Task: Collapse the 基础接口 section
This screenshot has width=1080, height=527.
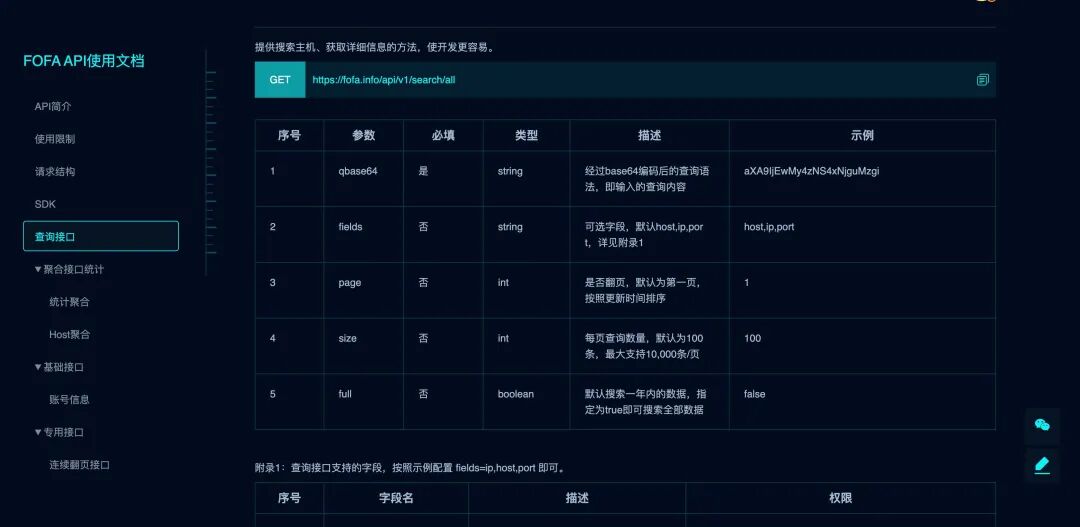Action: (59, 367)
